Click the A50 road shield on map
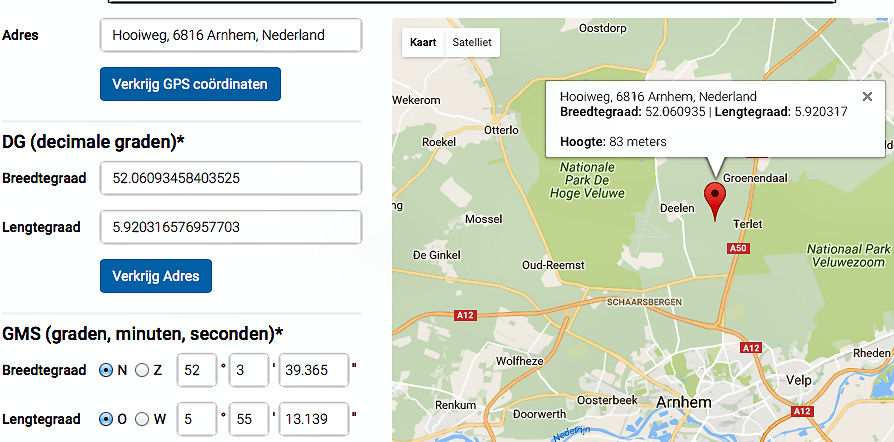The image size is (894, 442). coord(738,248)
